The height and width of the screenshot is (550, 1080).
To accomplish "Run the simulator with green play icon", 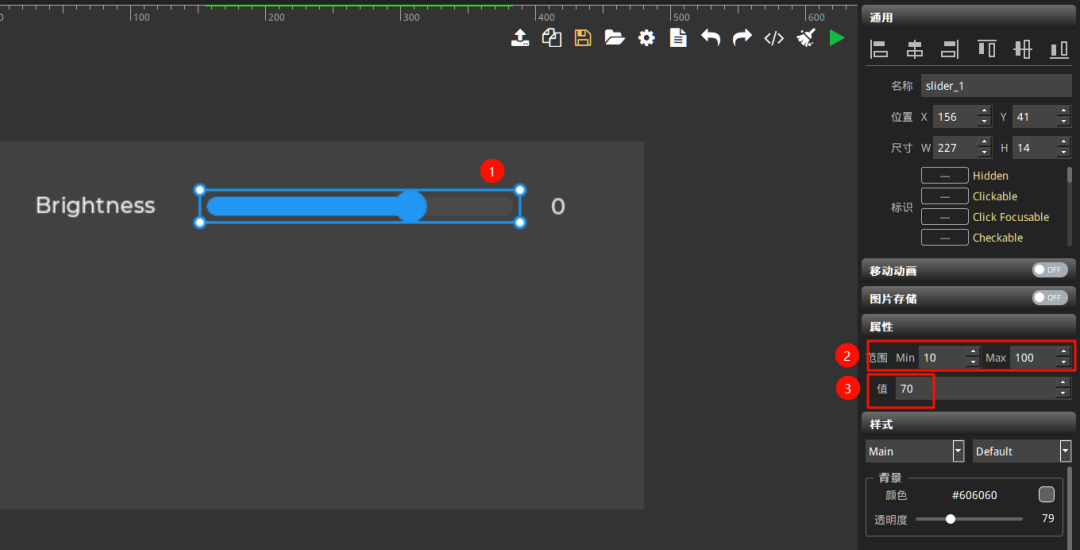I will tap(837, 38).
